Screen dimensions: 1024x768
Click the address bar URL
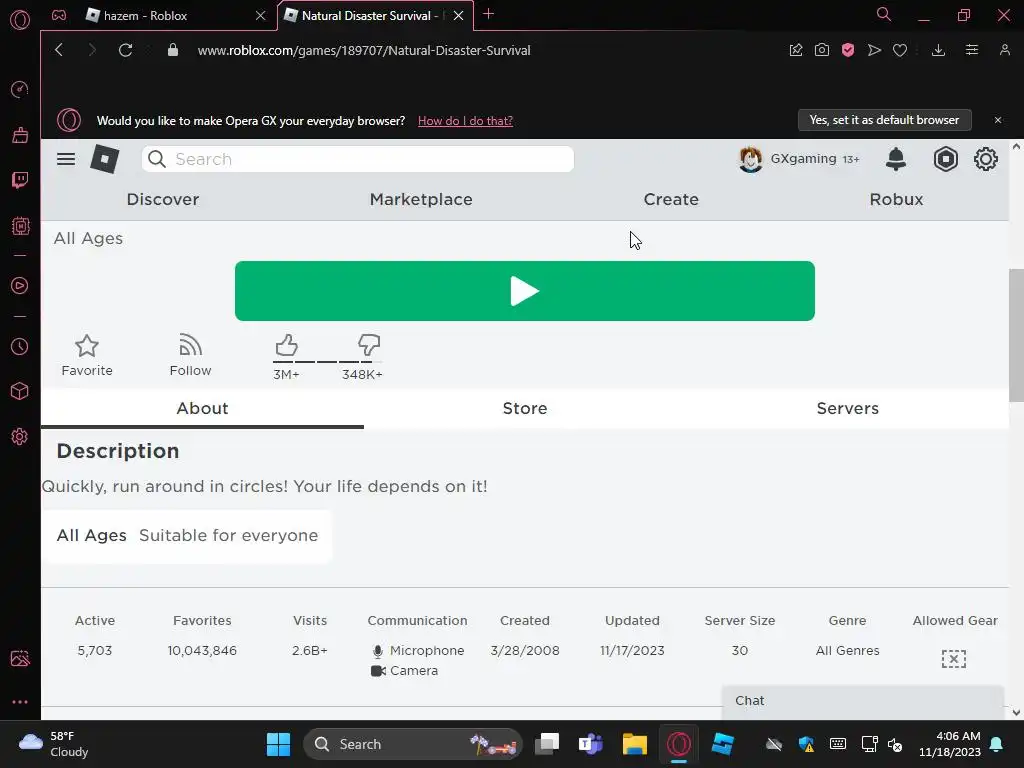pyautogui.click(x=364, y=50)
